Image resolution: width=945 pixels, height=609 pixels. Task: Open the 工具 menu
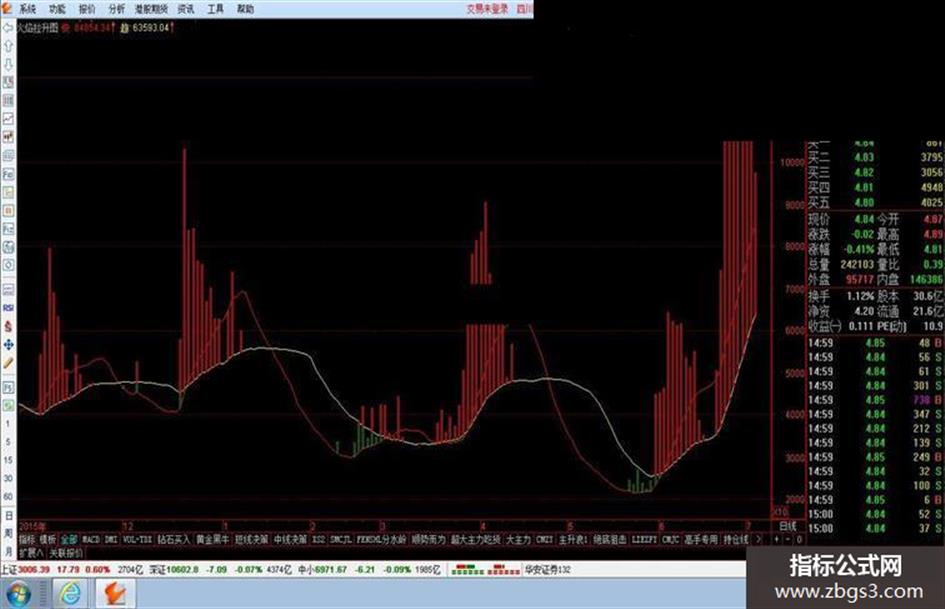(216, 8)
